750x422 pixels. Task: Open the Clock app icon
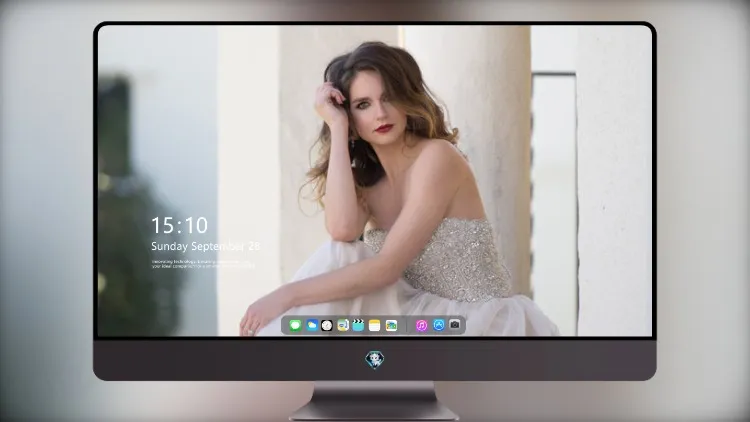[x=327, y=325]
